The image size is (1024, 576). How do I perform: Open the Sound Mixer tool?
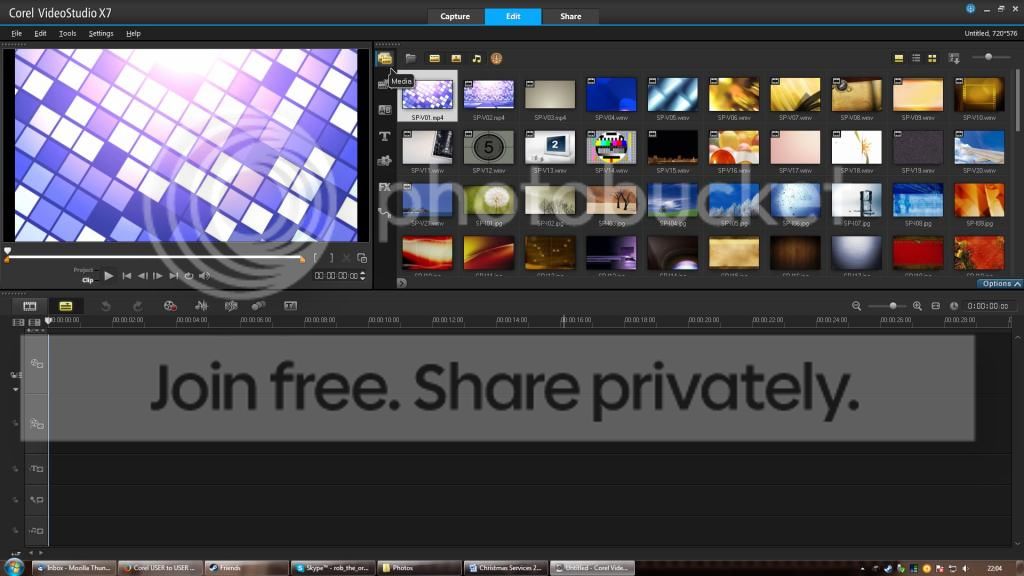201,306
